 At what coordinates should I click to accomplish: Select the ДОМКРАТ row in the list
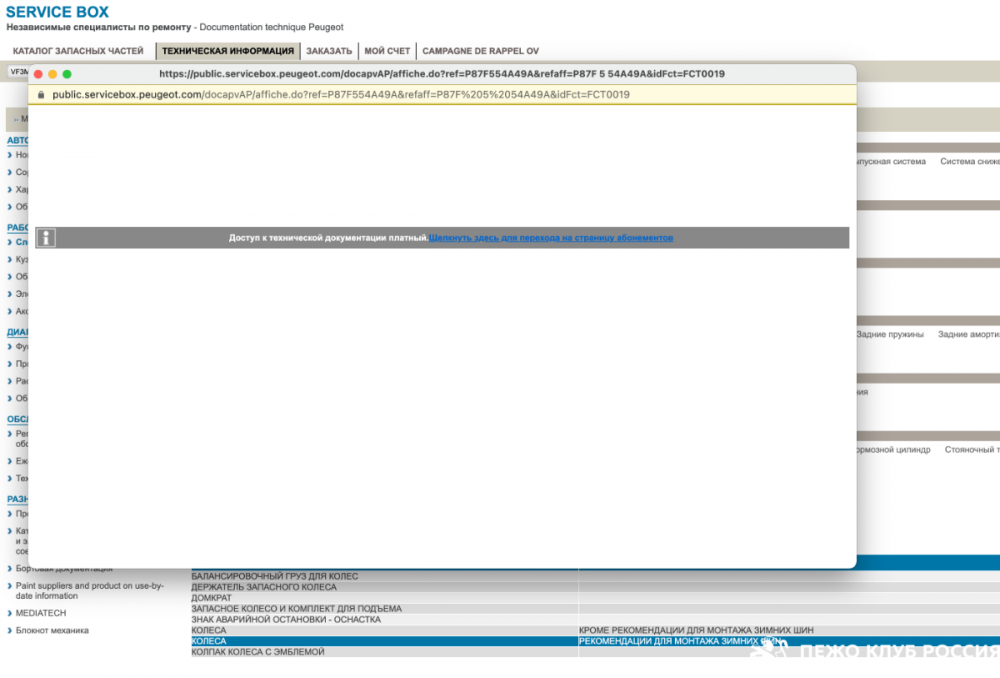pos(211,598)
